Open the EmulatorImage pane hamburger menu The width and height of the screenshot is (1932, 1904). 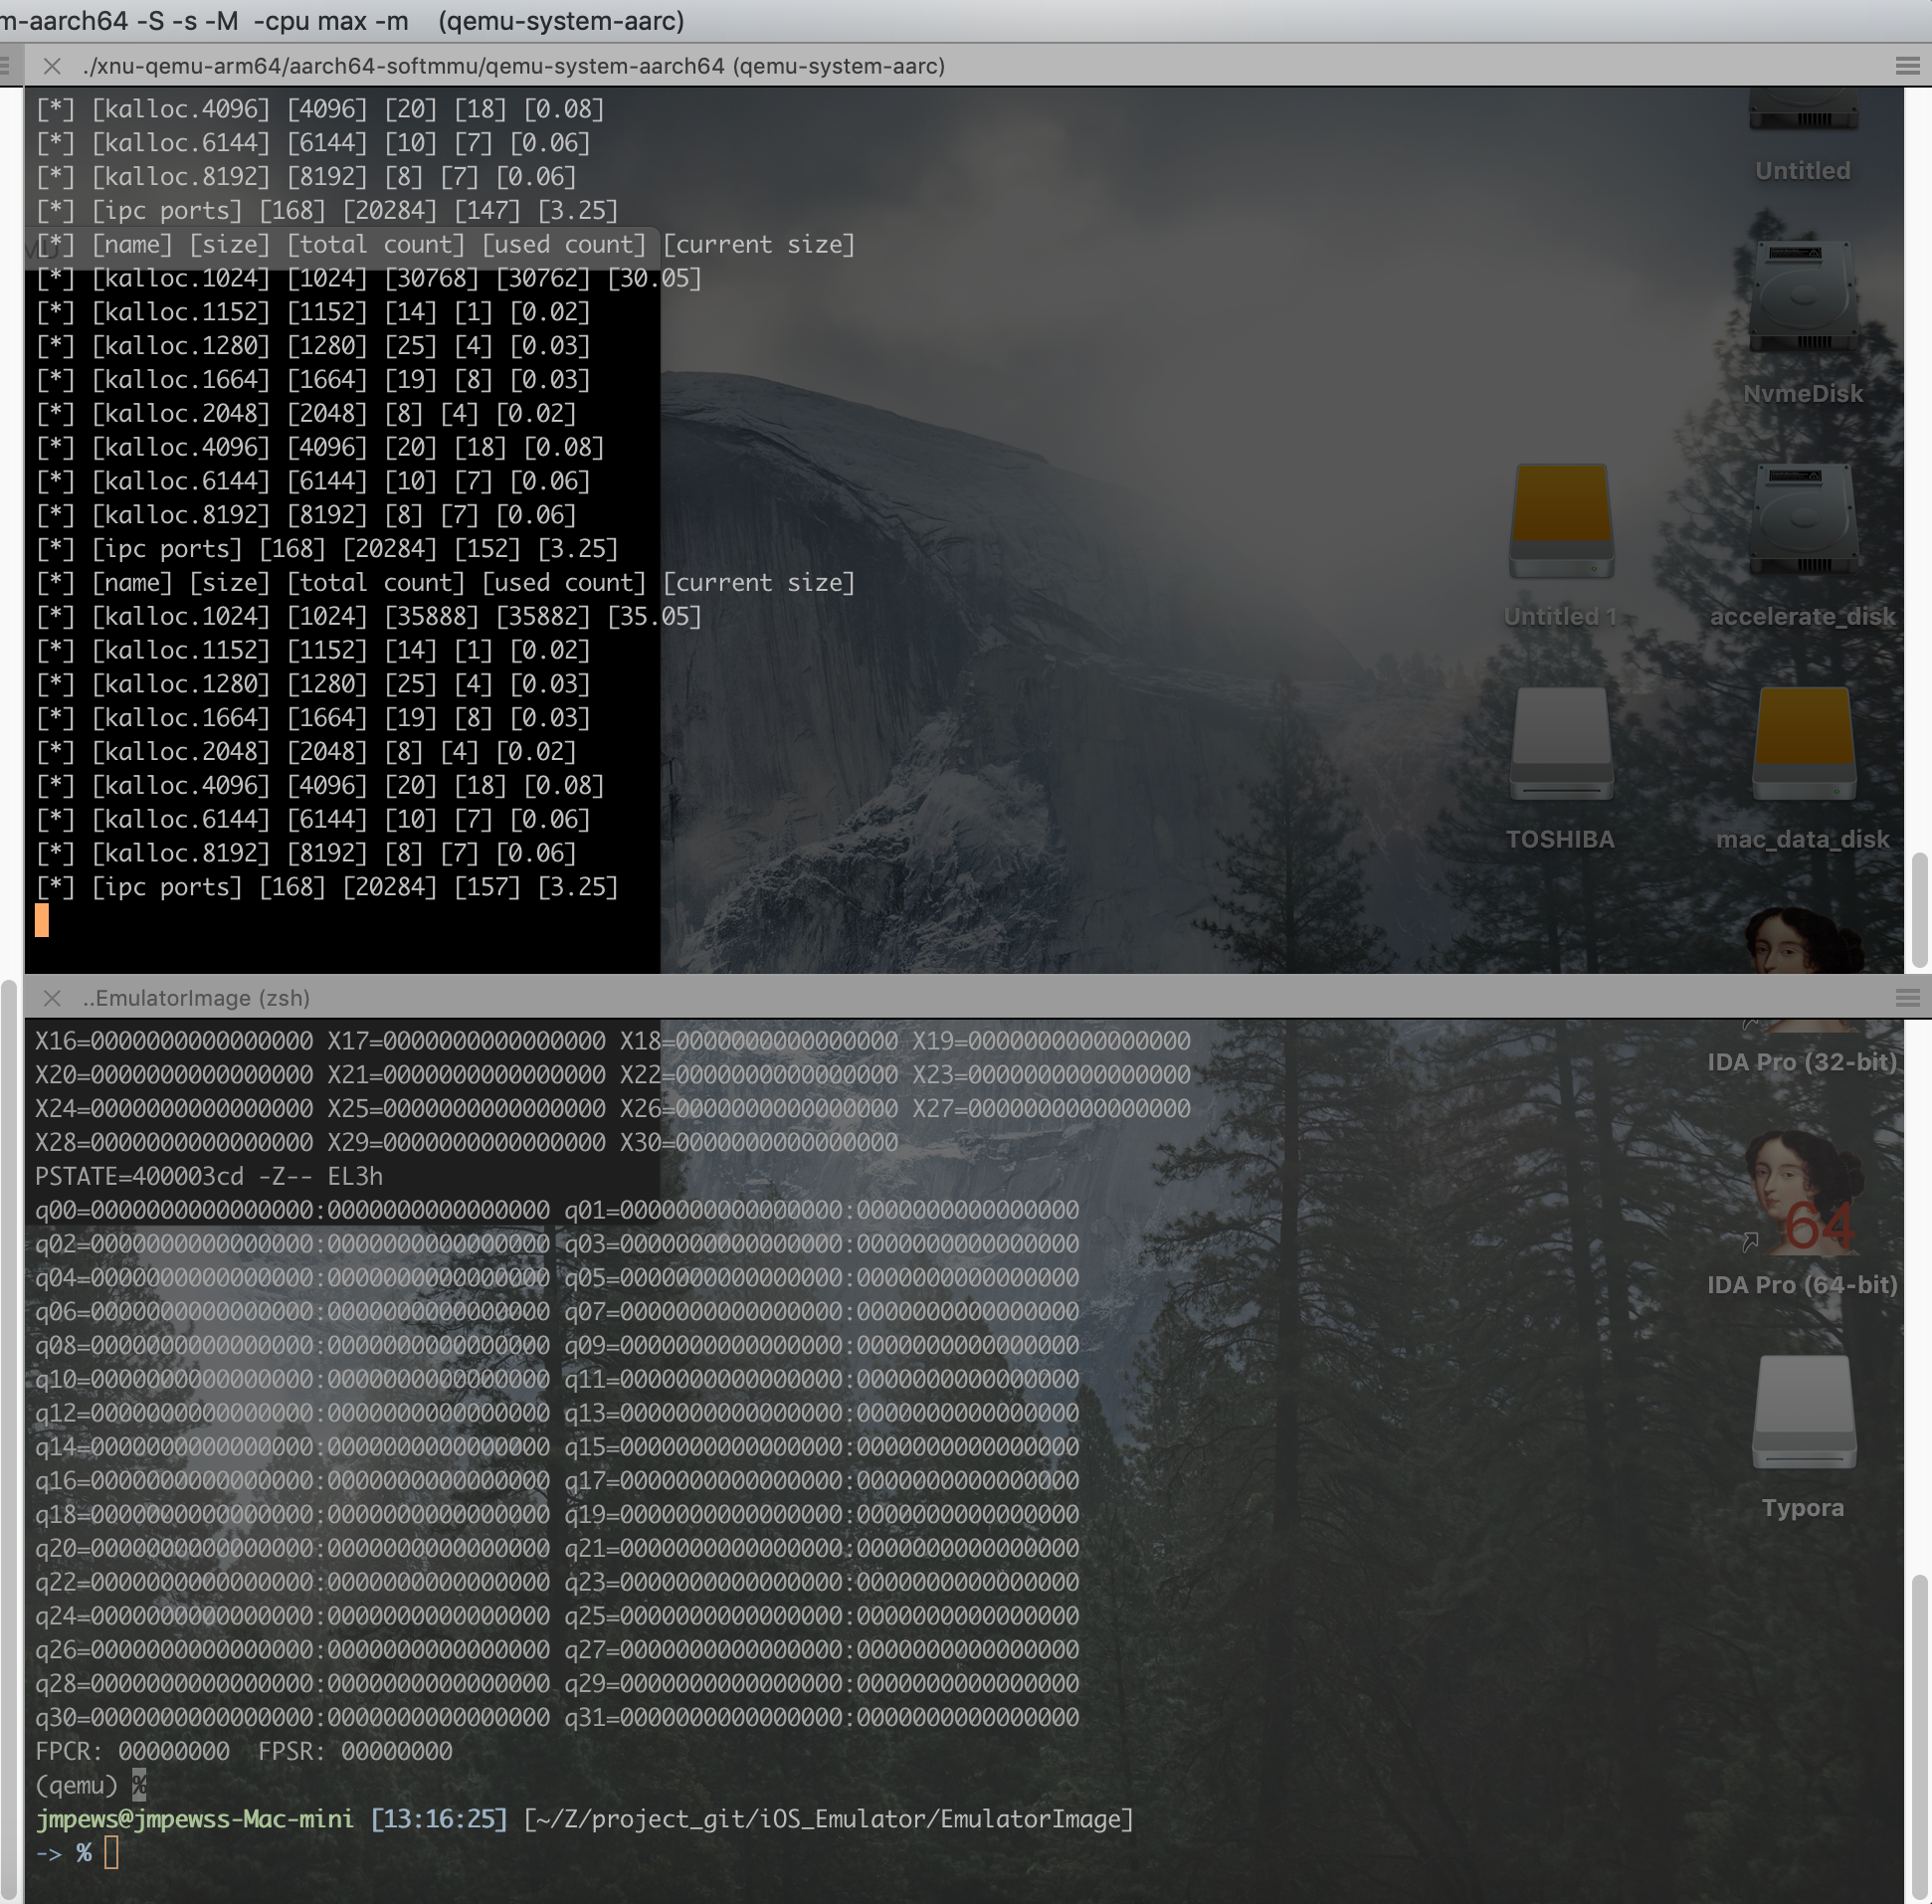(x=1906, y=998)
